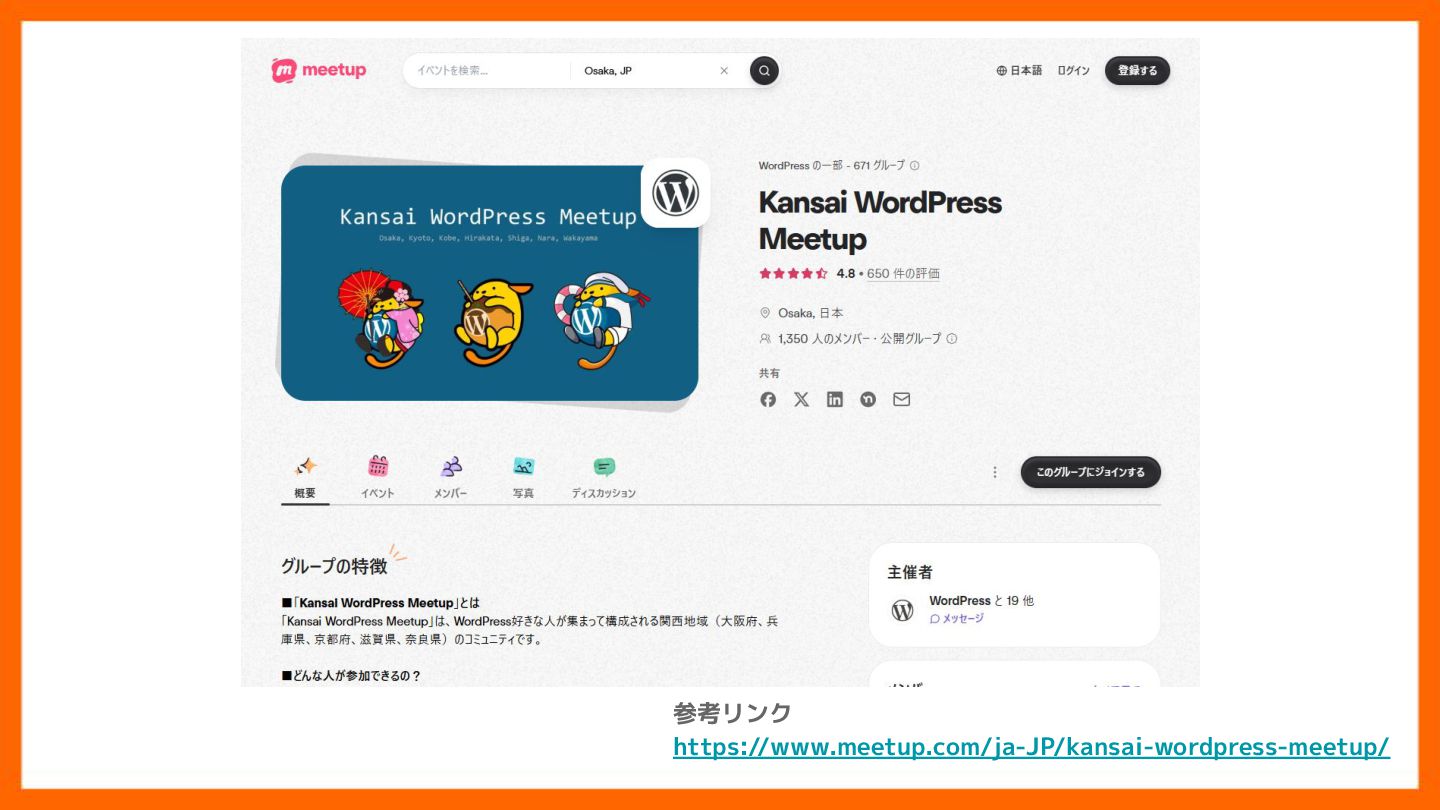The height and width of the screenshot is (810, 1440).
Task: Open the メンバー tab
Action: pyautogui.click(x=451, y=478)
